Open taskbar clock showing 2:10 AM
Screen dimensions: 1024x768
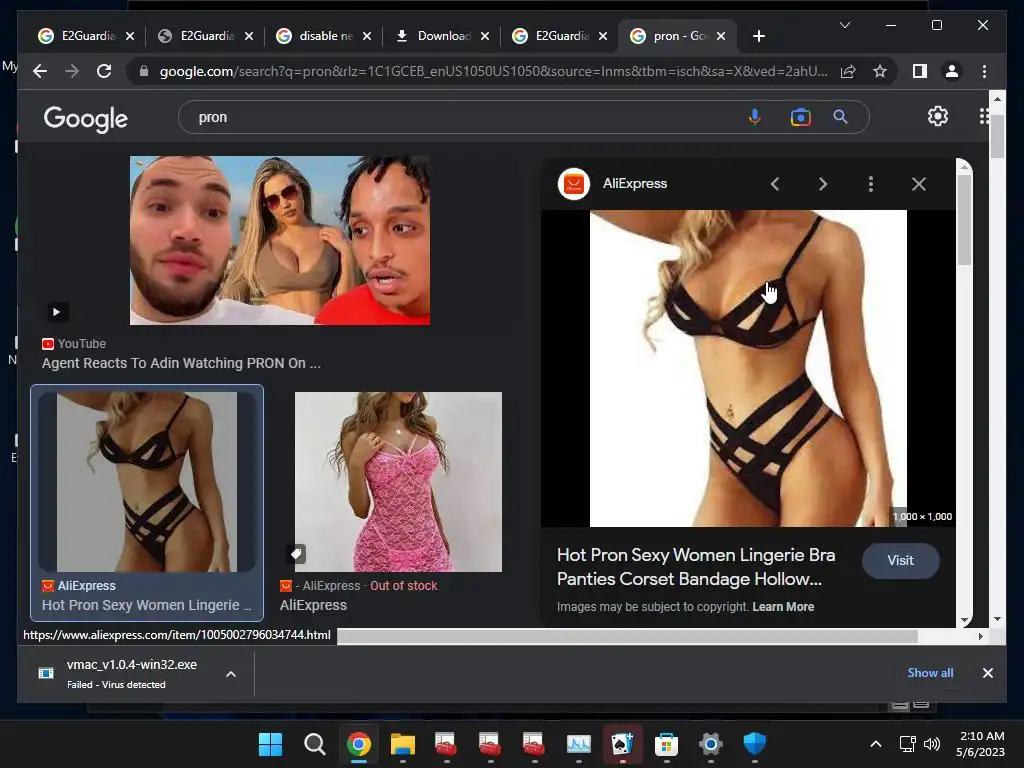point(980,744)
